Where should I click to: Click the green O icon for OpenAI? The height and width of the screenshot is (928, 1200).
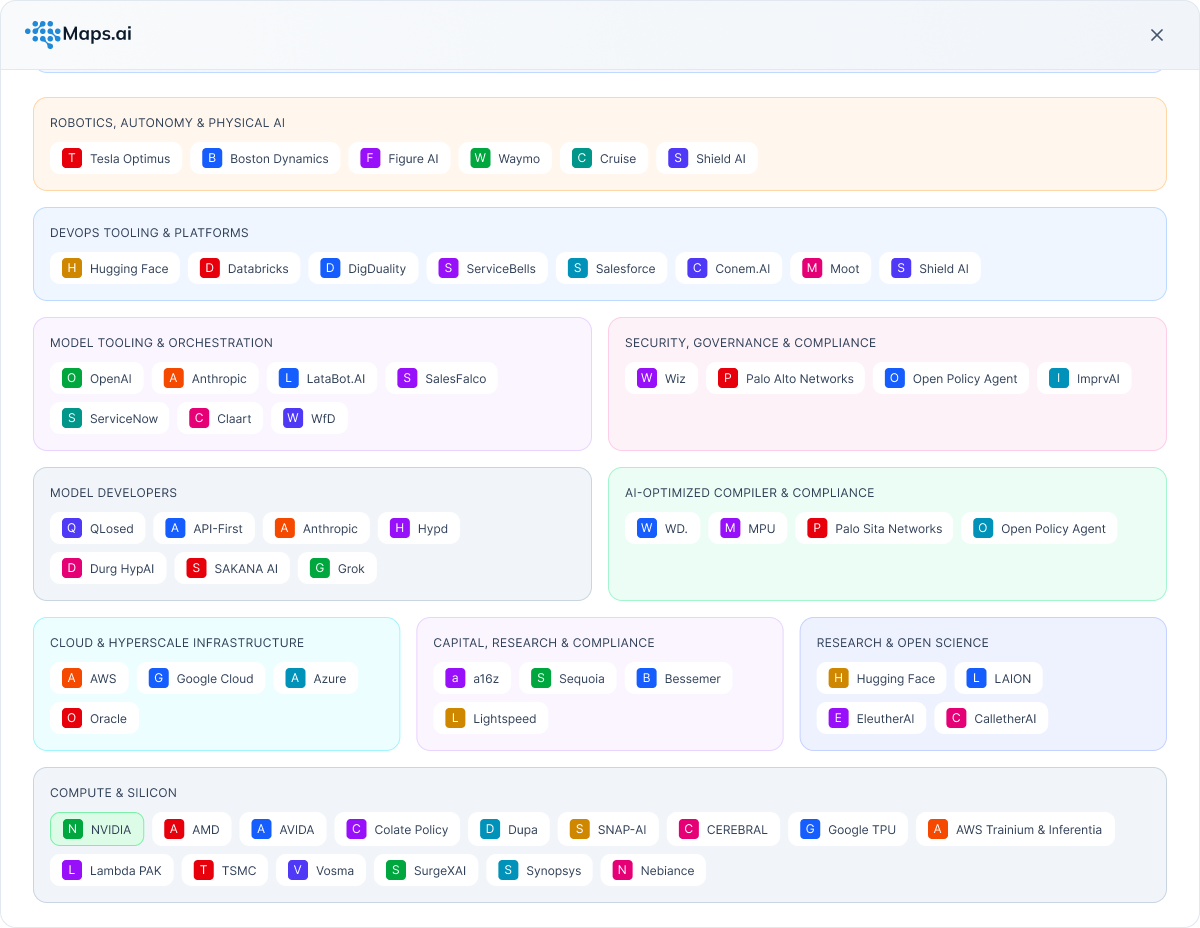pyautogui.click(x=71, y=378)
